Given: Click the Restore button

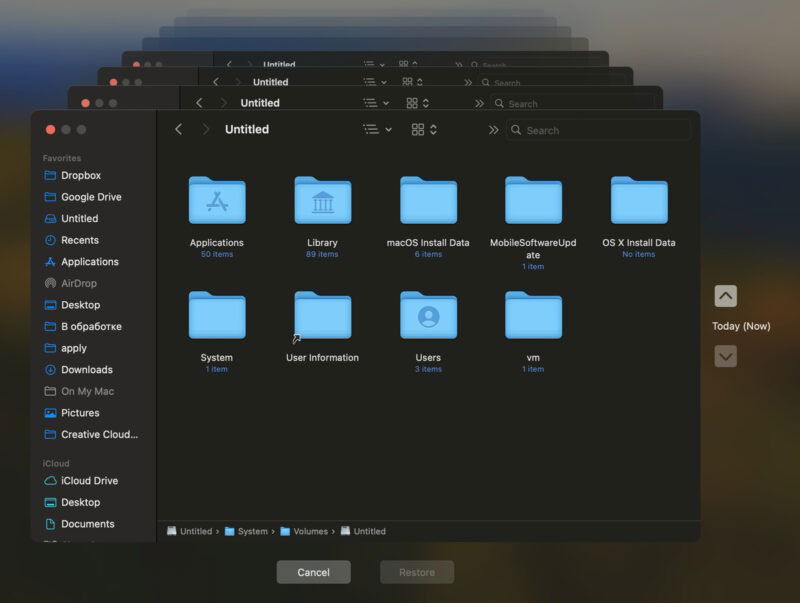Looking at the screenshot, I should tap(417, 572).
